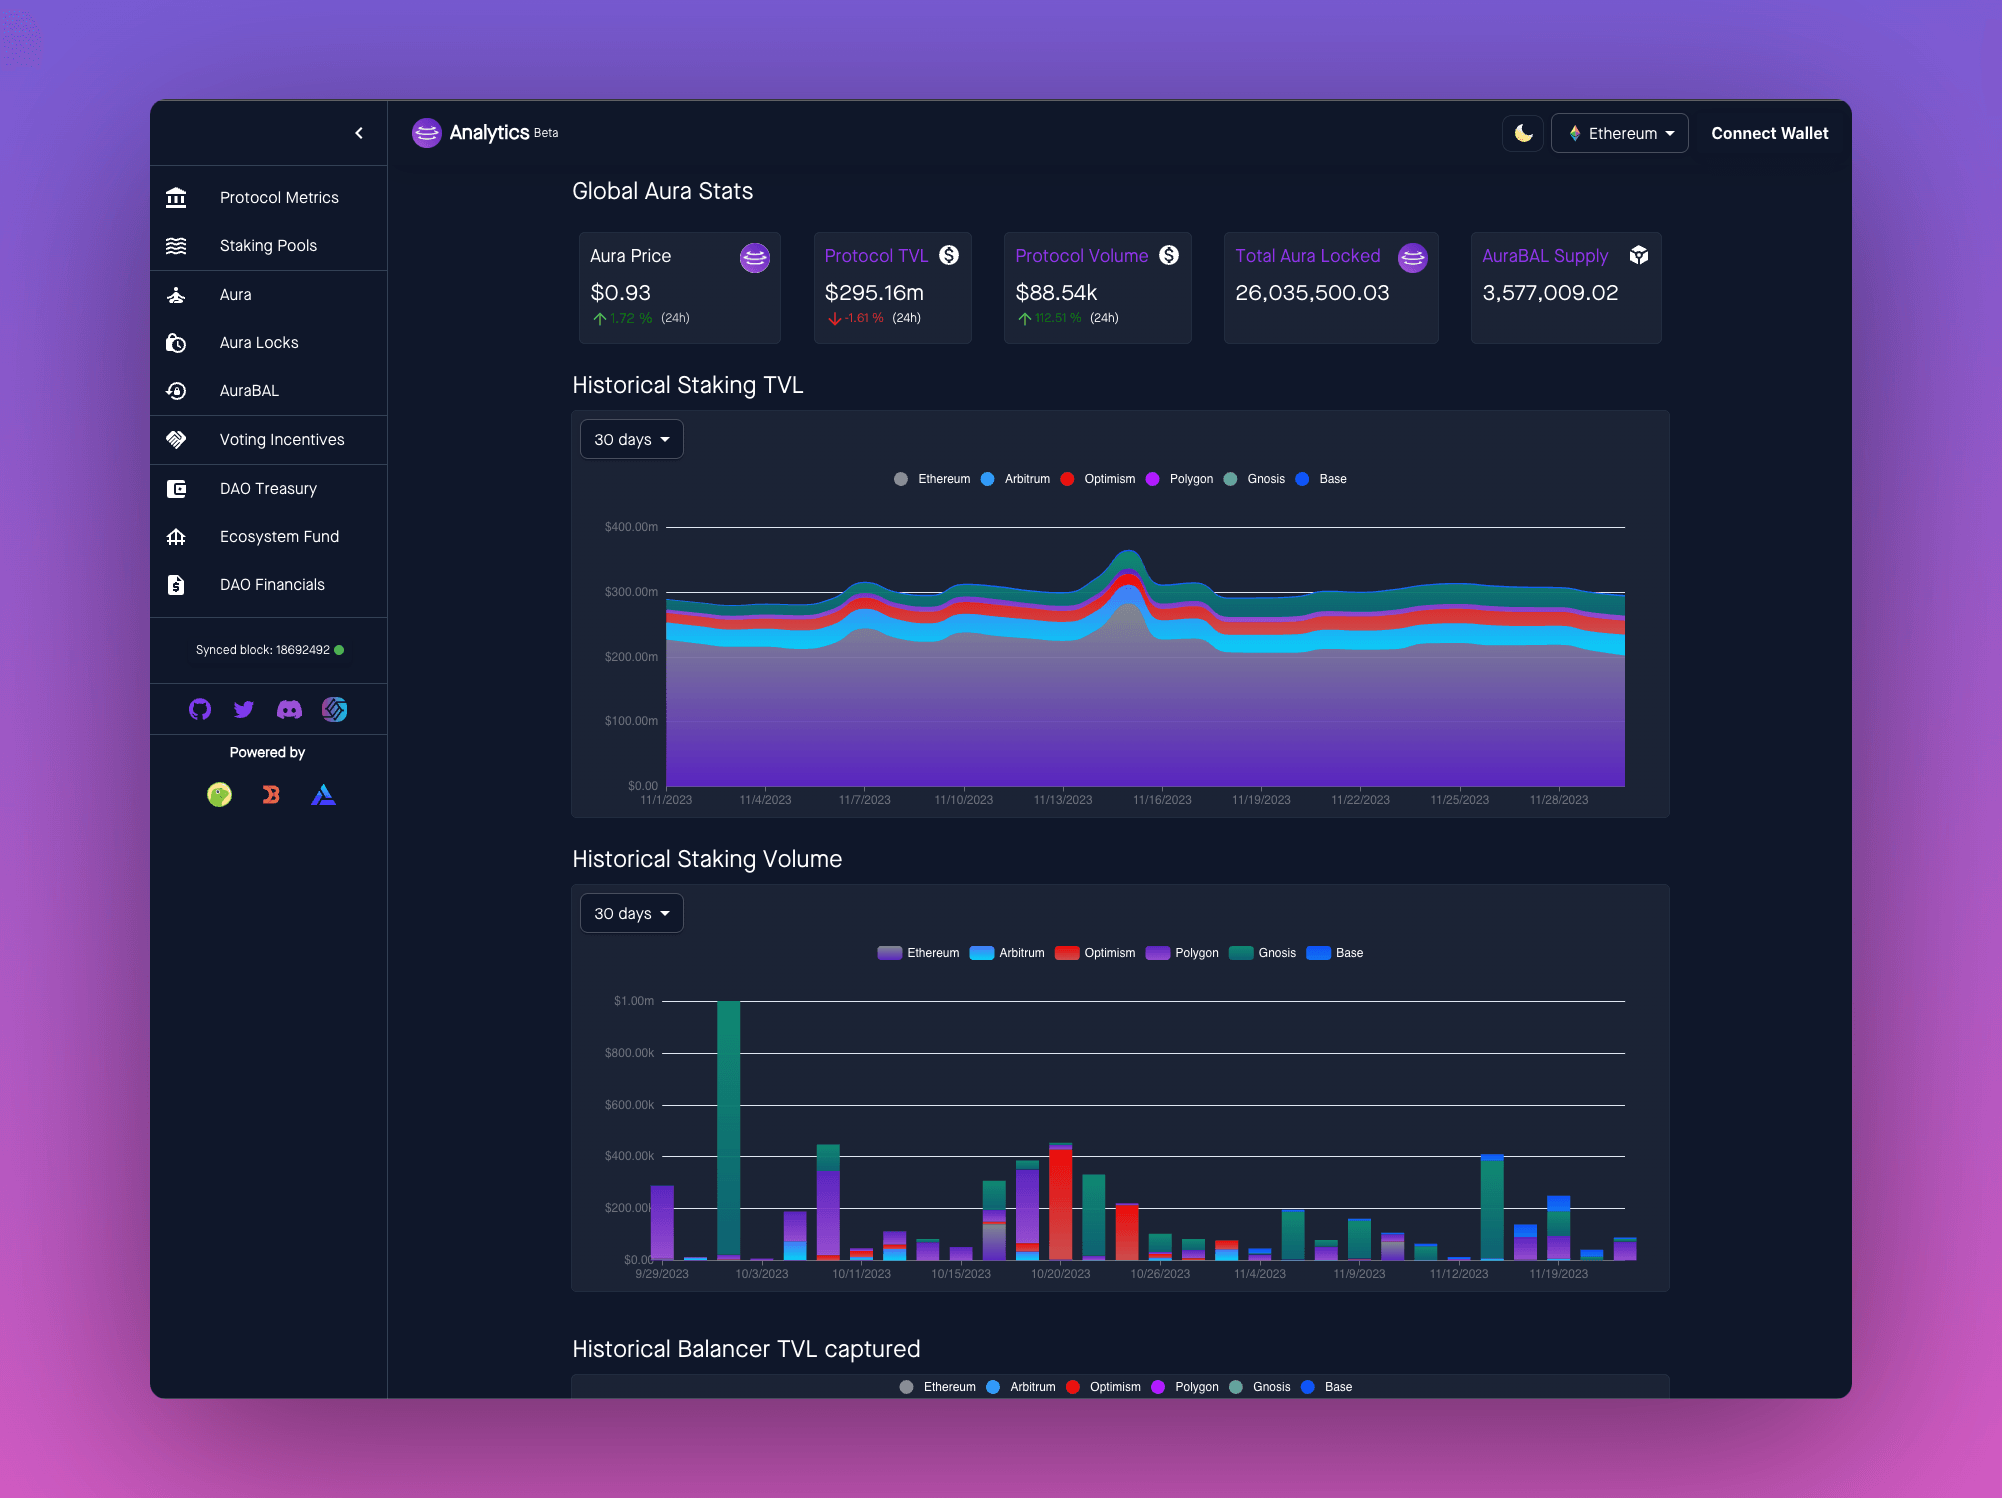
Task: Click the Connect Wallet button
Action: [1769, 133]
